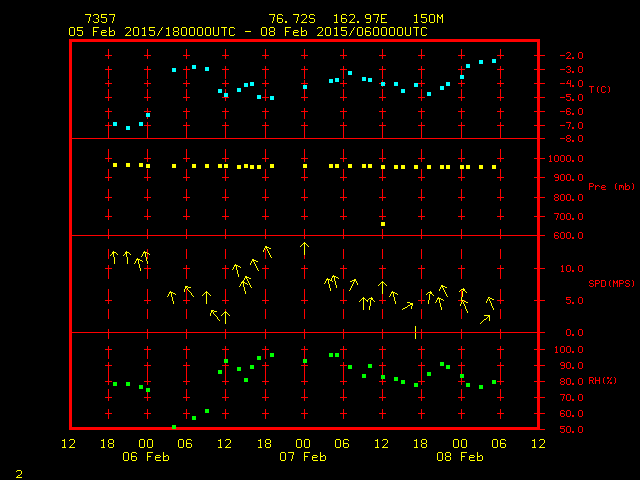Click the first cyan temperature point on left

tap(115, 124)
